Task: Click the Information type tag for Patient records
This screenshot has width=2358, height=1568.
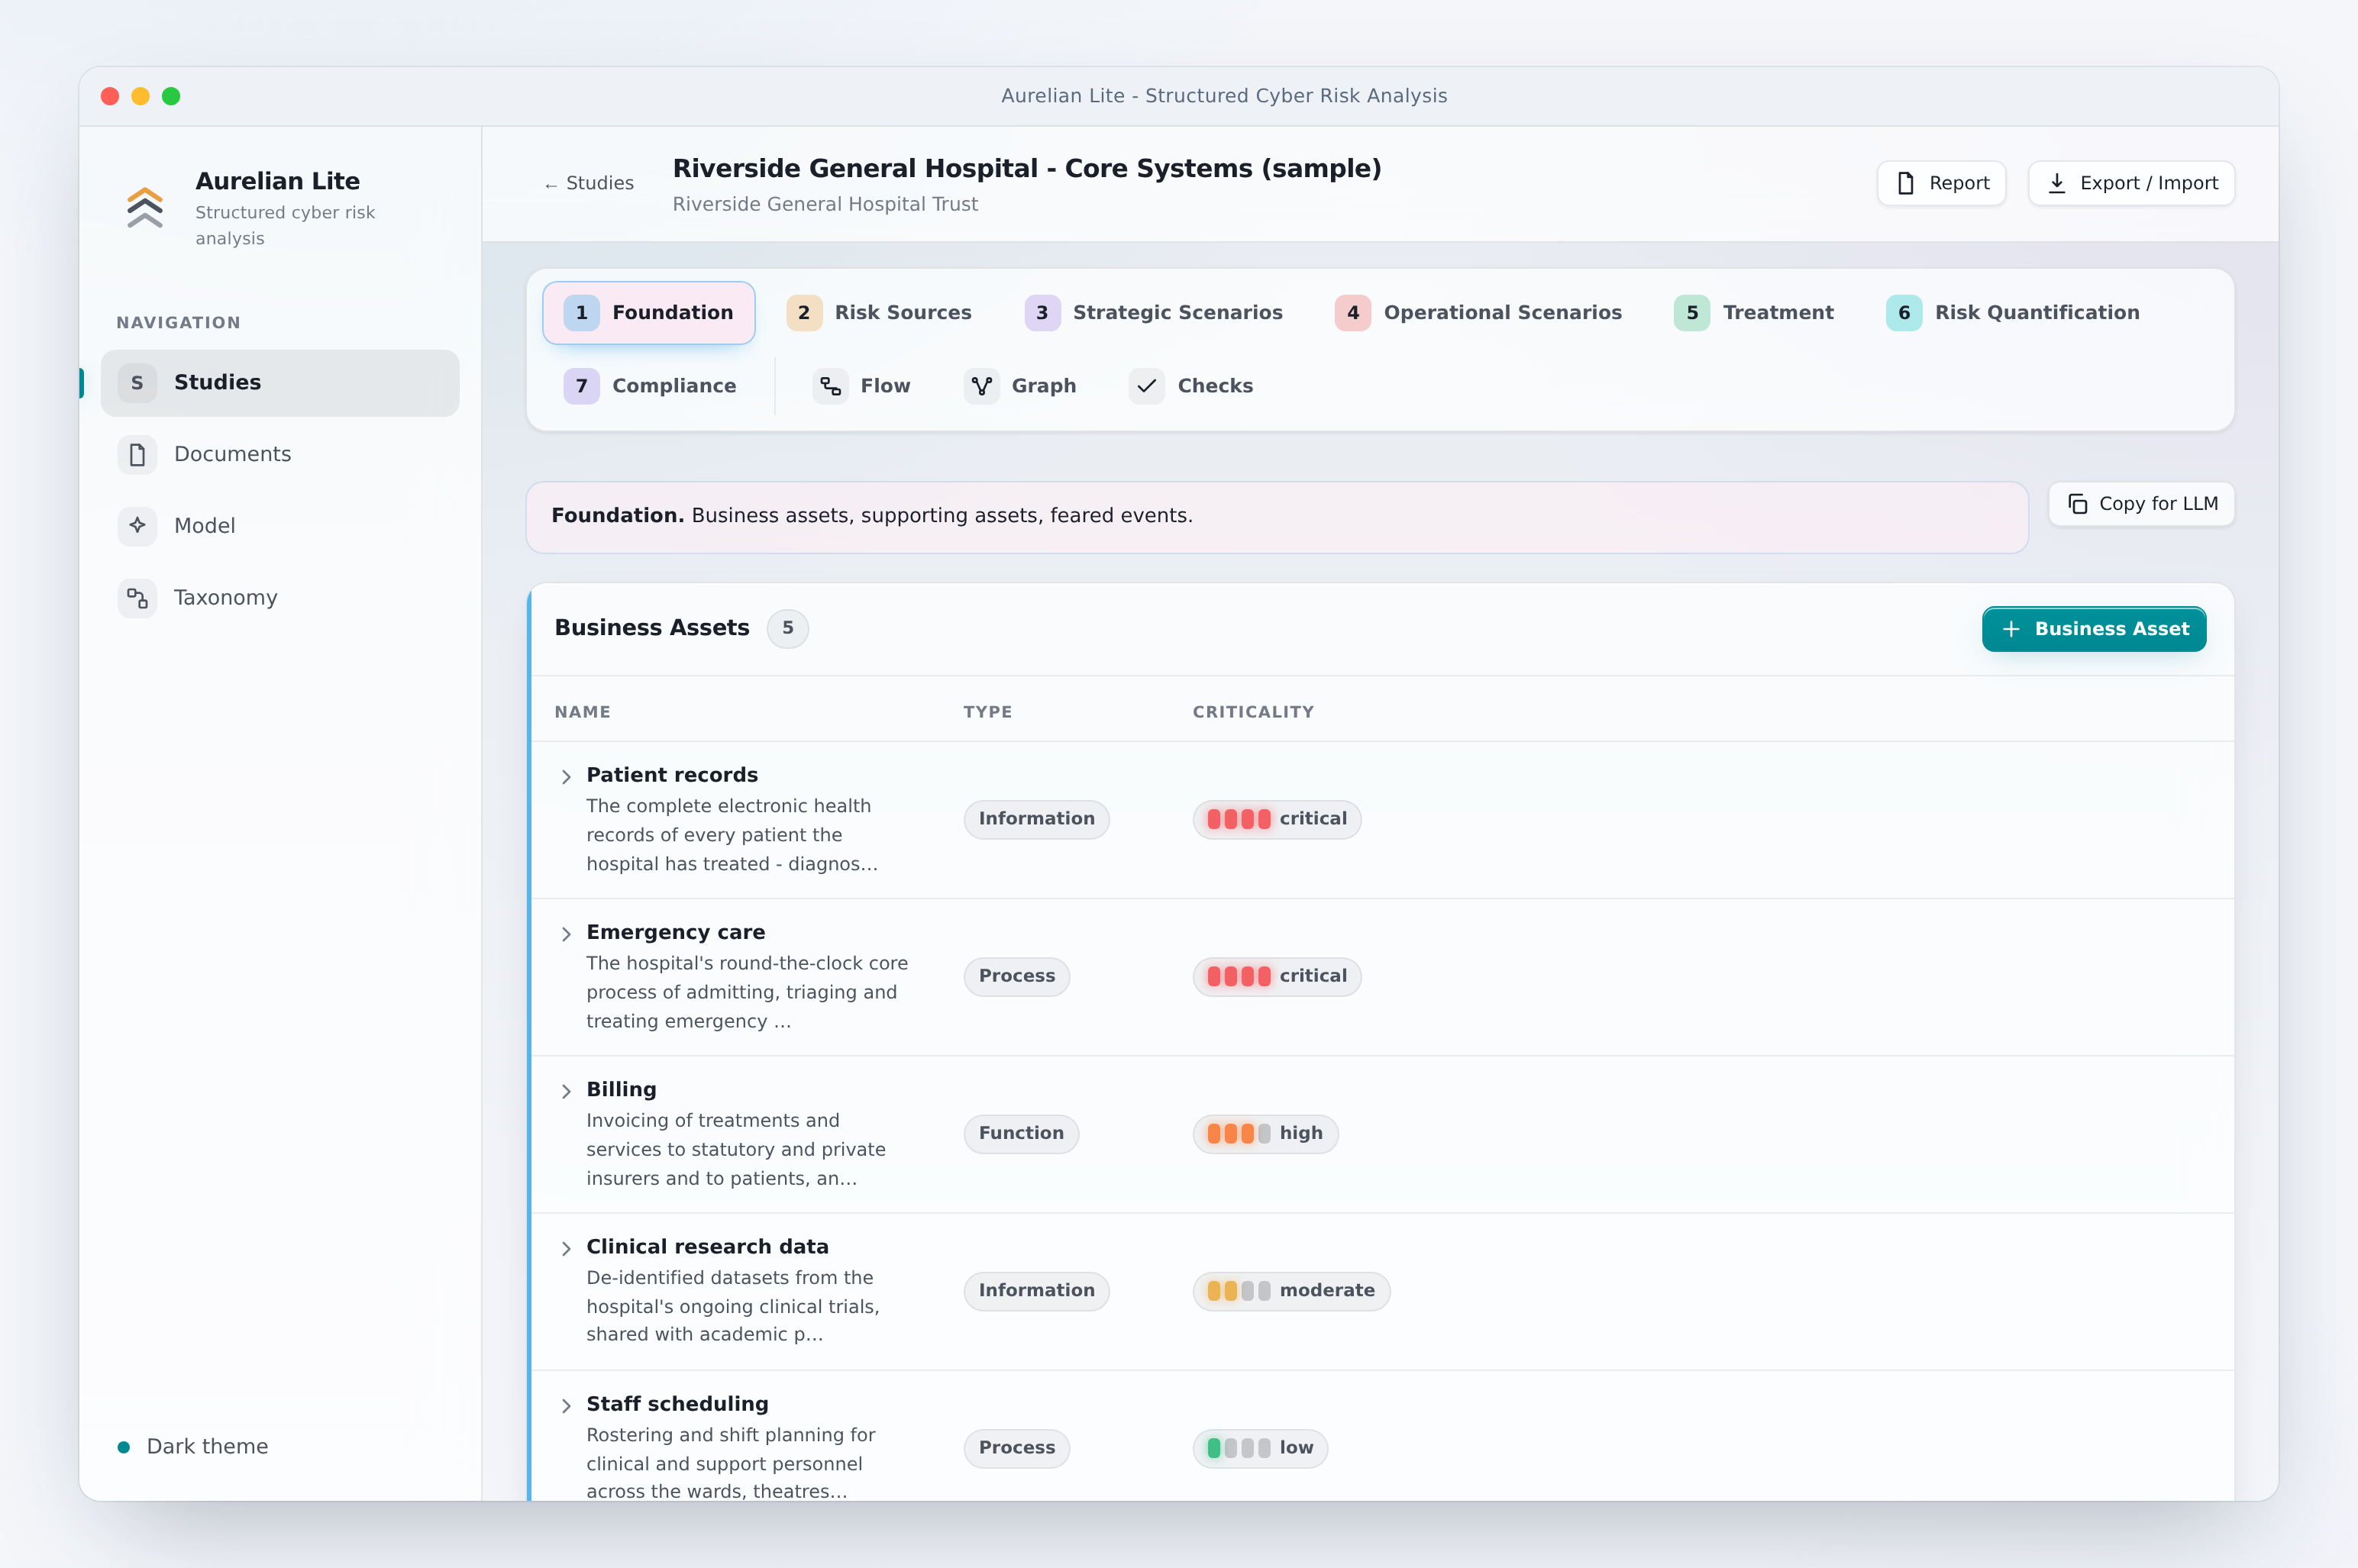Action: [1036, 819]
